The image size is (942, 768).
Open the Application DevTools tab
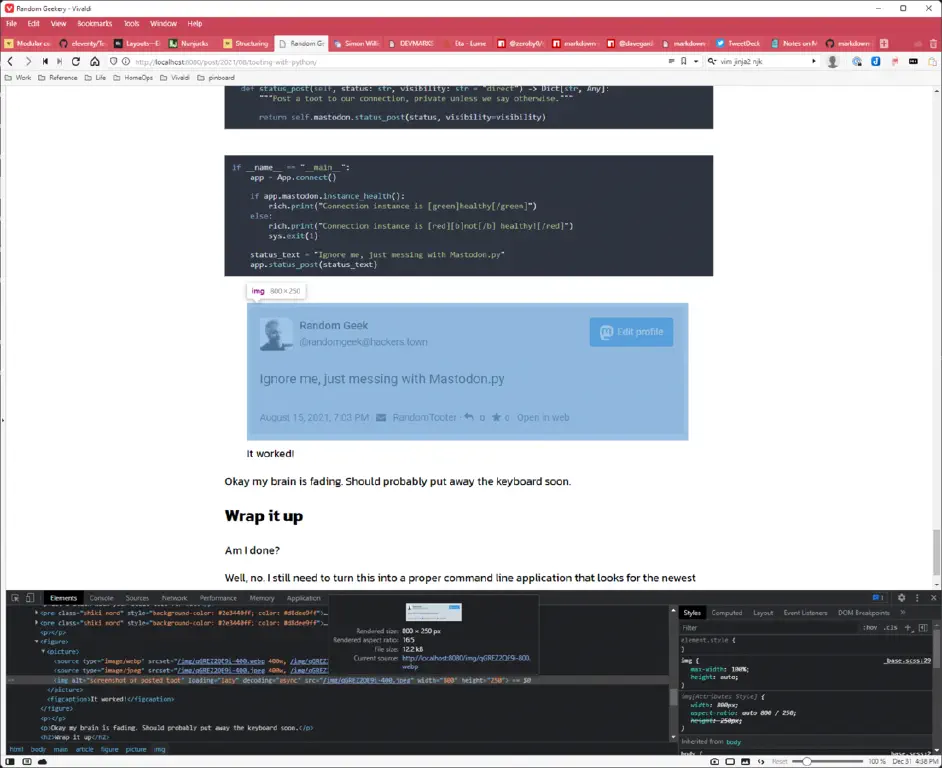click(x=303, y=598)
